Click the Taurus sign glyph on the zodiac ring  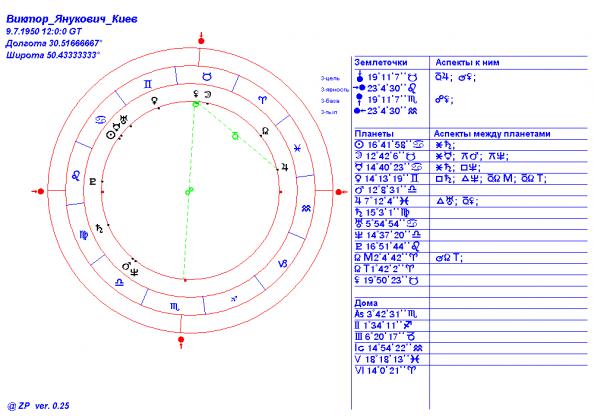[x=207, y=77]
